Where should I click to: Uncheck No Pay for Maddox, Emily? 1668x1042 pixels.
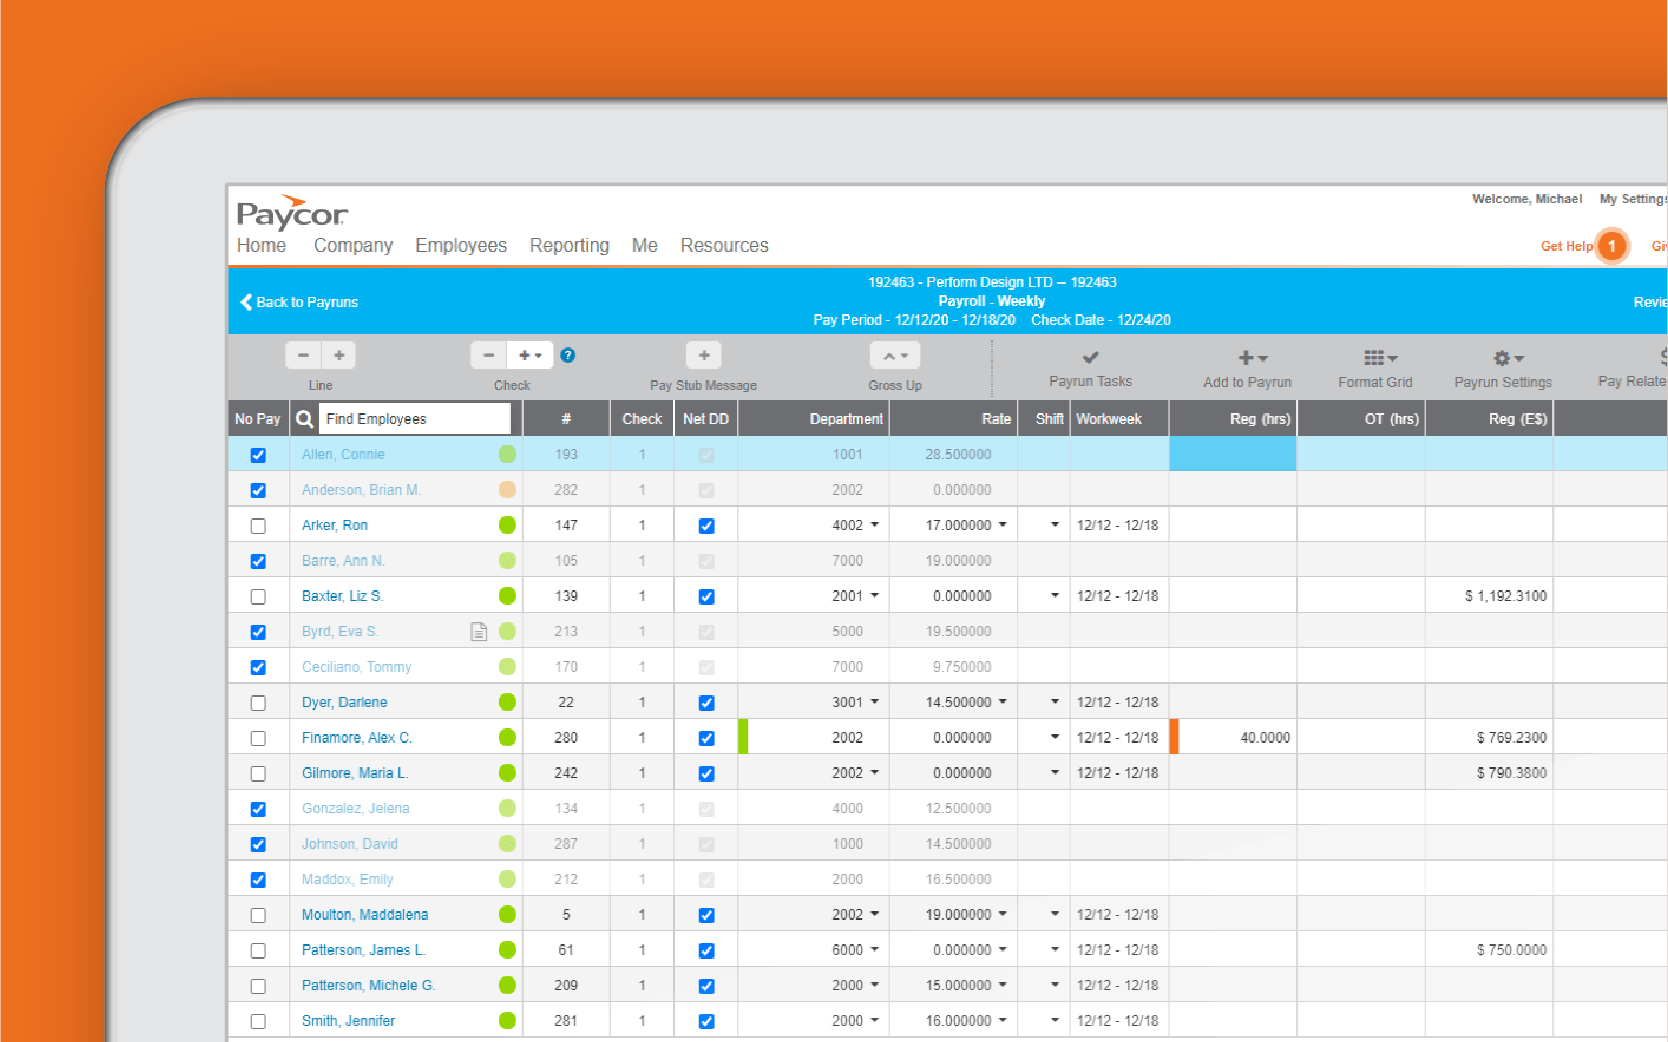tap(258, 880)
